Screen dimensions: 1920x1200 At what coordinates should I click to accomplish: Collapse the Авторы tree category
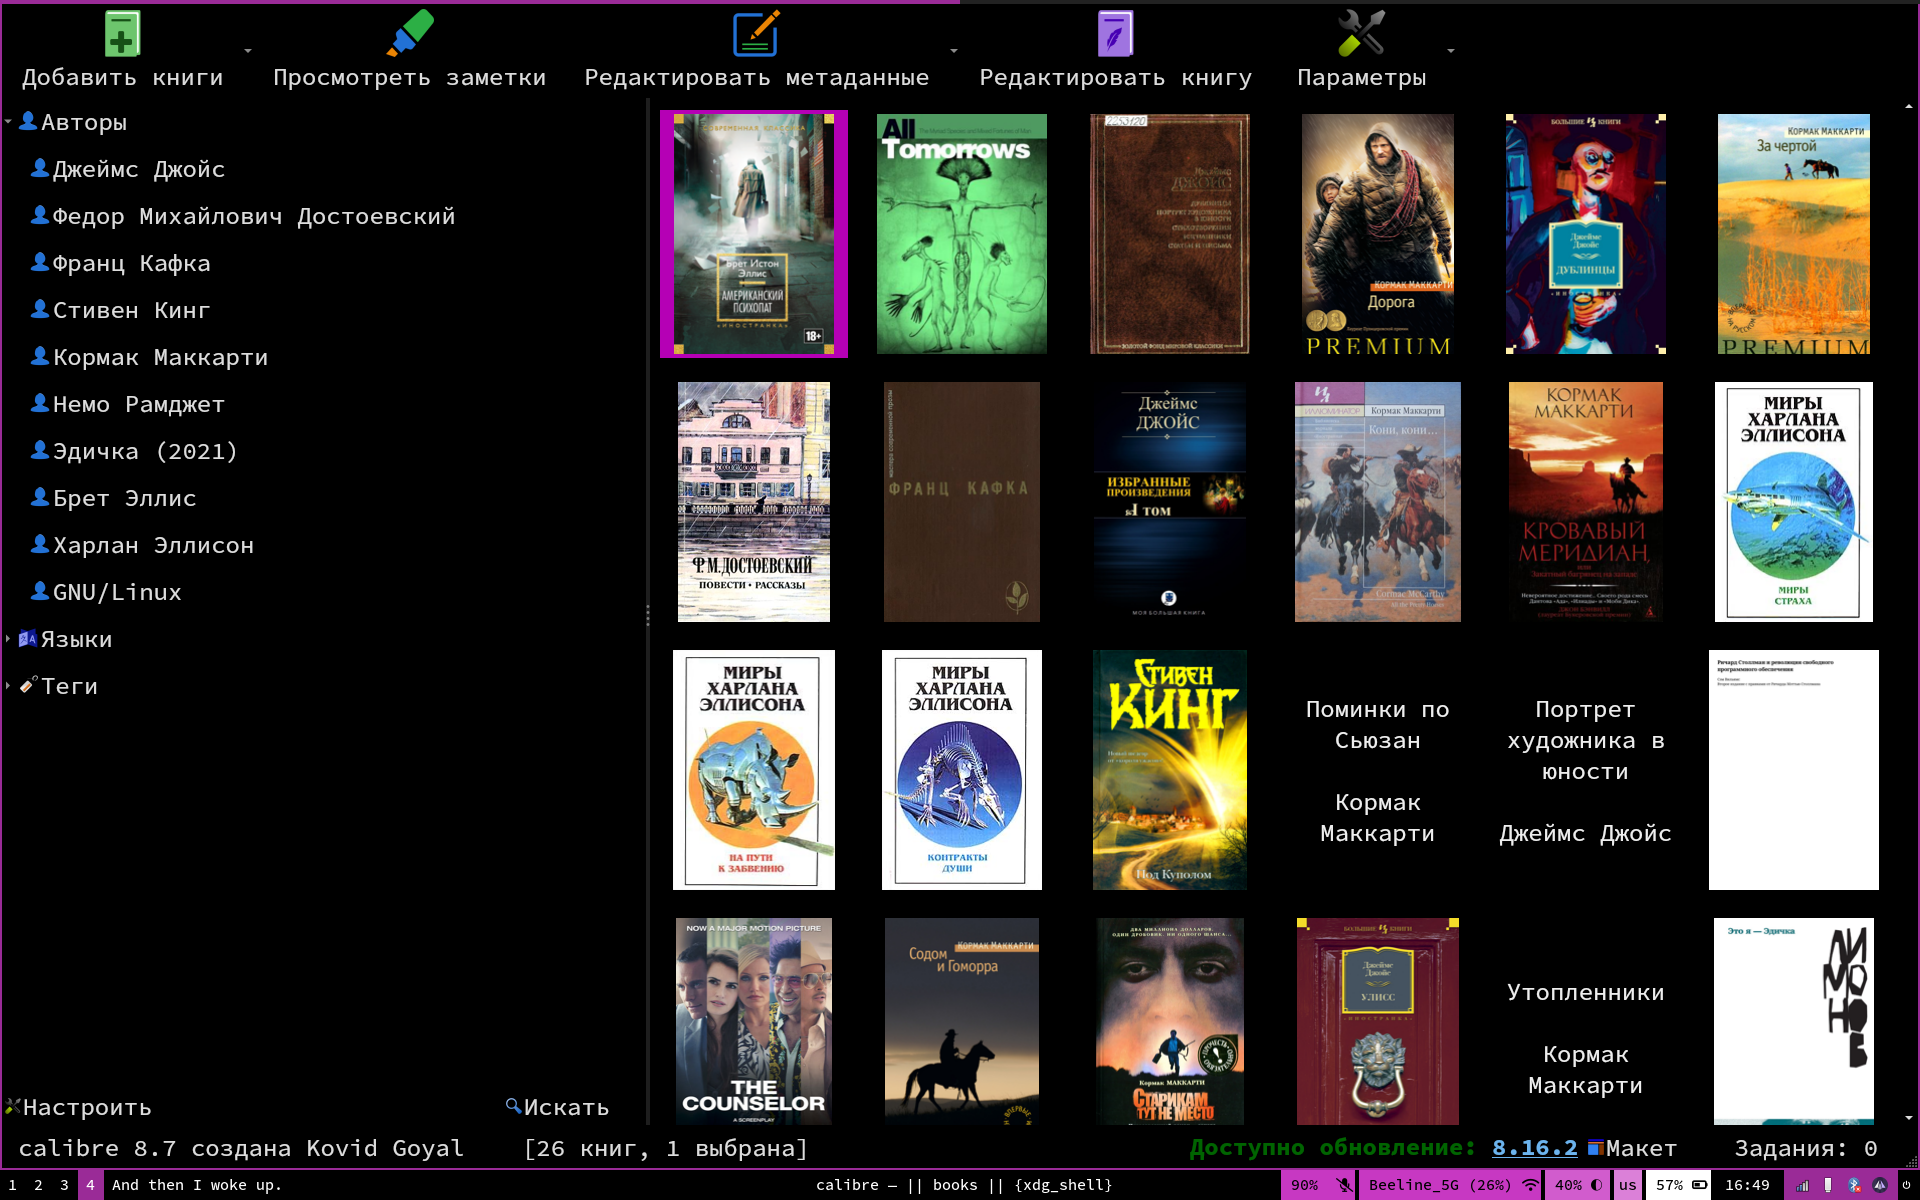pos(8,122)
